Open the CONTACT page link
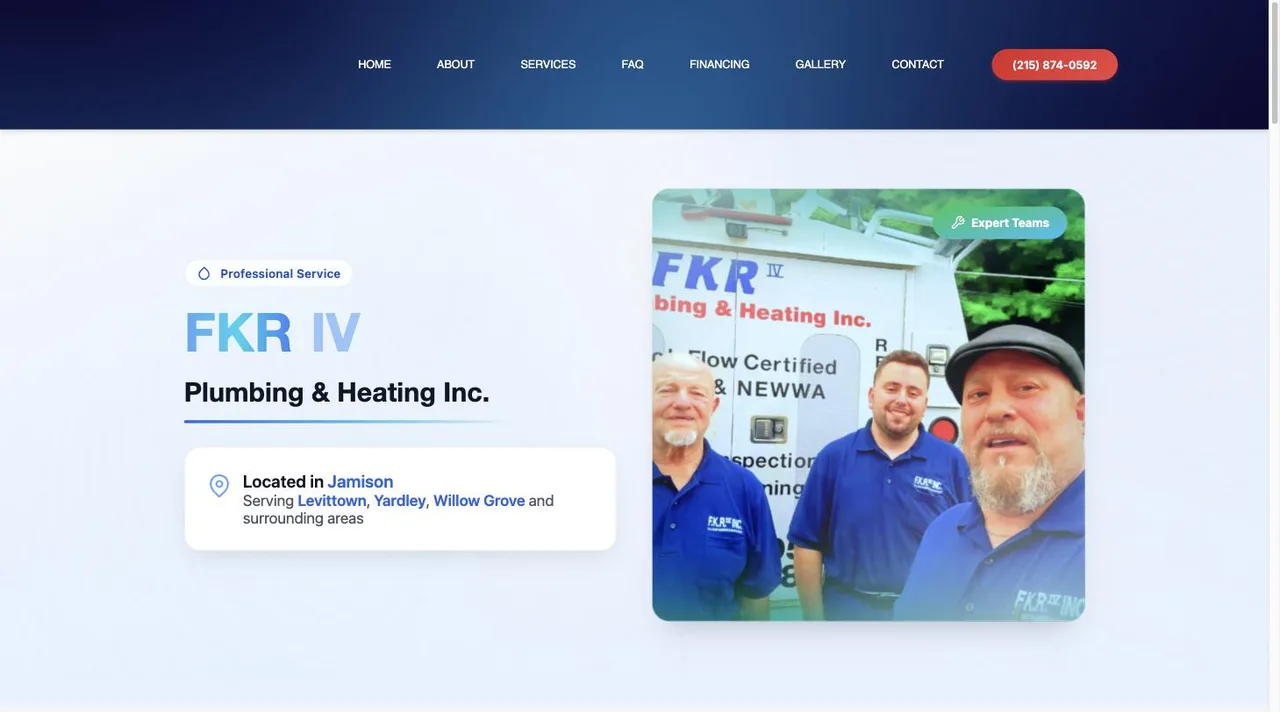1280x712 pixels. [x=917, y=64]
